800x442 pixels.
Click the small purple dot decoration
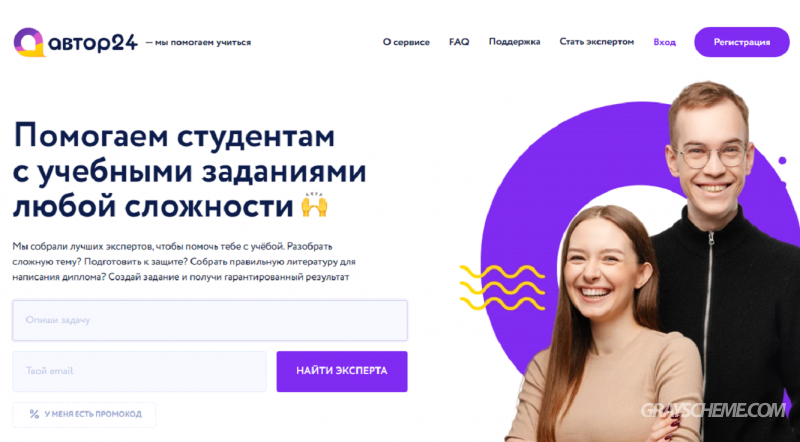[x=782, y=161]
